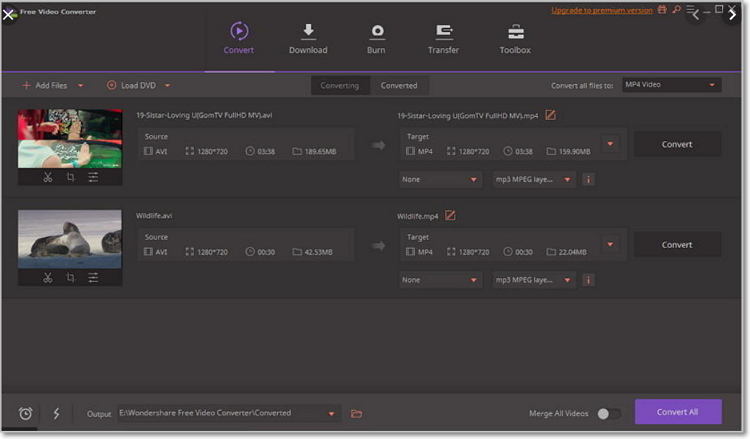Screen dimensions: 750x439
Task: Expand the MP4 Video format dropdown
Action: tap(670, 85)
